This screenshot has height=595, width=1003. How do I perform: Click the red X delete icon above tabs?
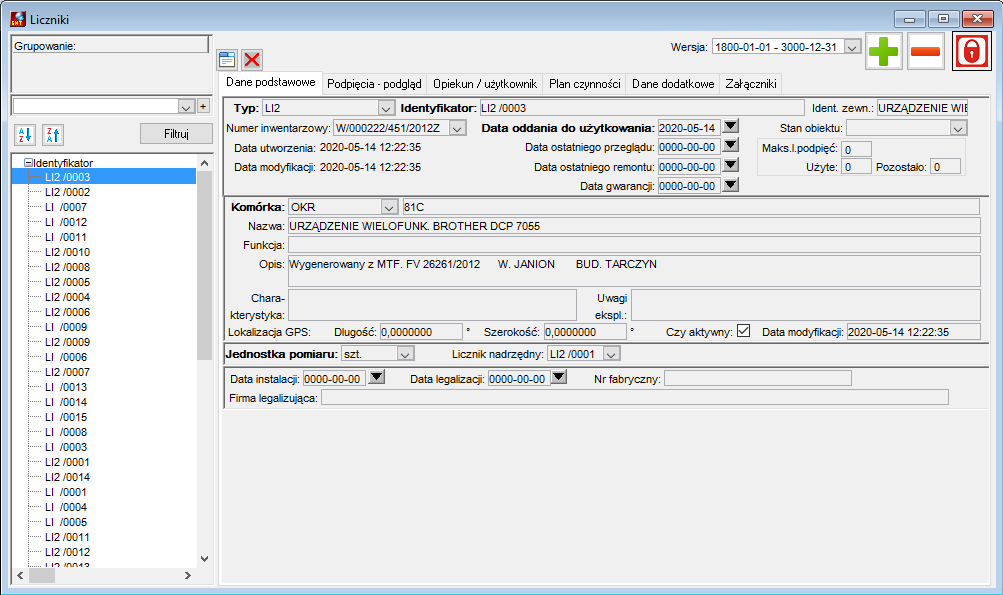(252, 60)
